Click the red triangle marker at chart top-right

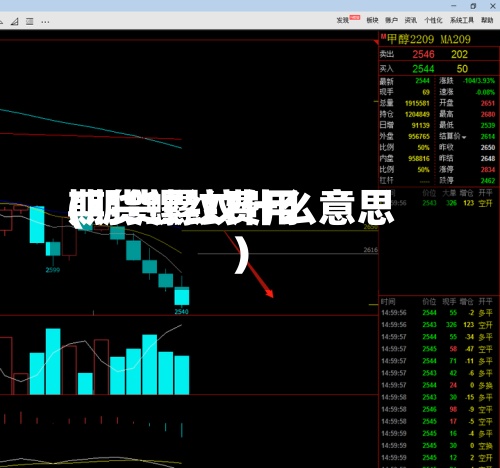click(x=376, y=42)
